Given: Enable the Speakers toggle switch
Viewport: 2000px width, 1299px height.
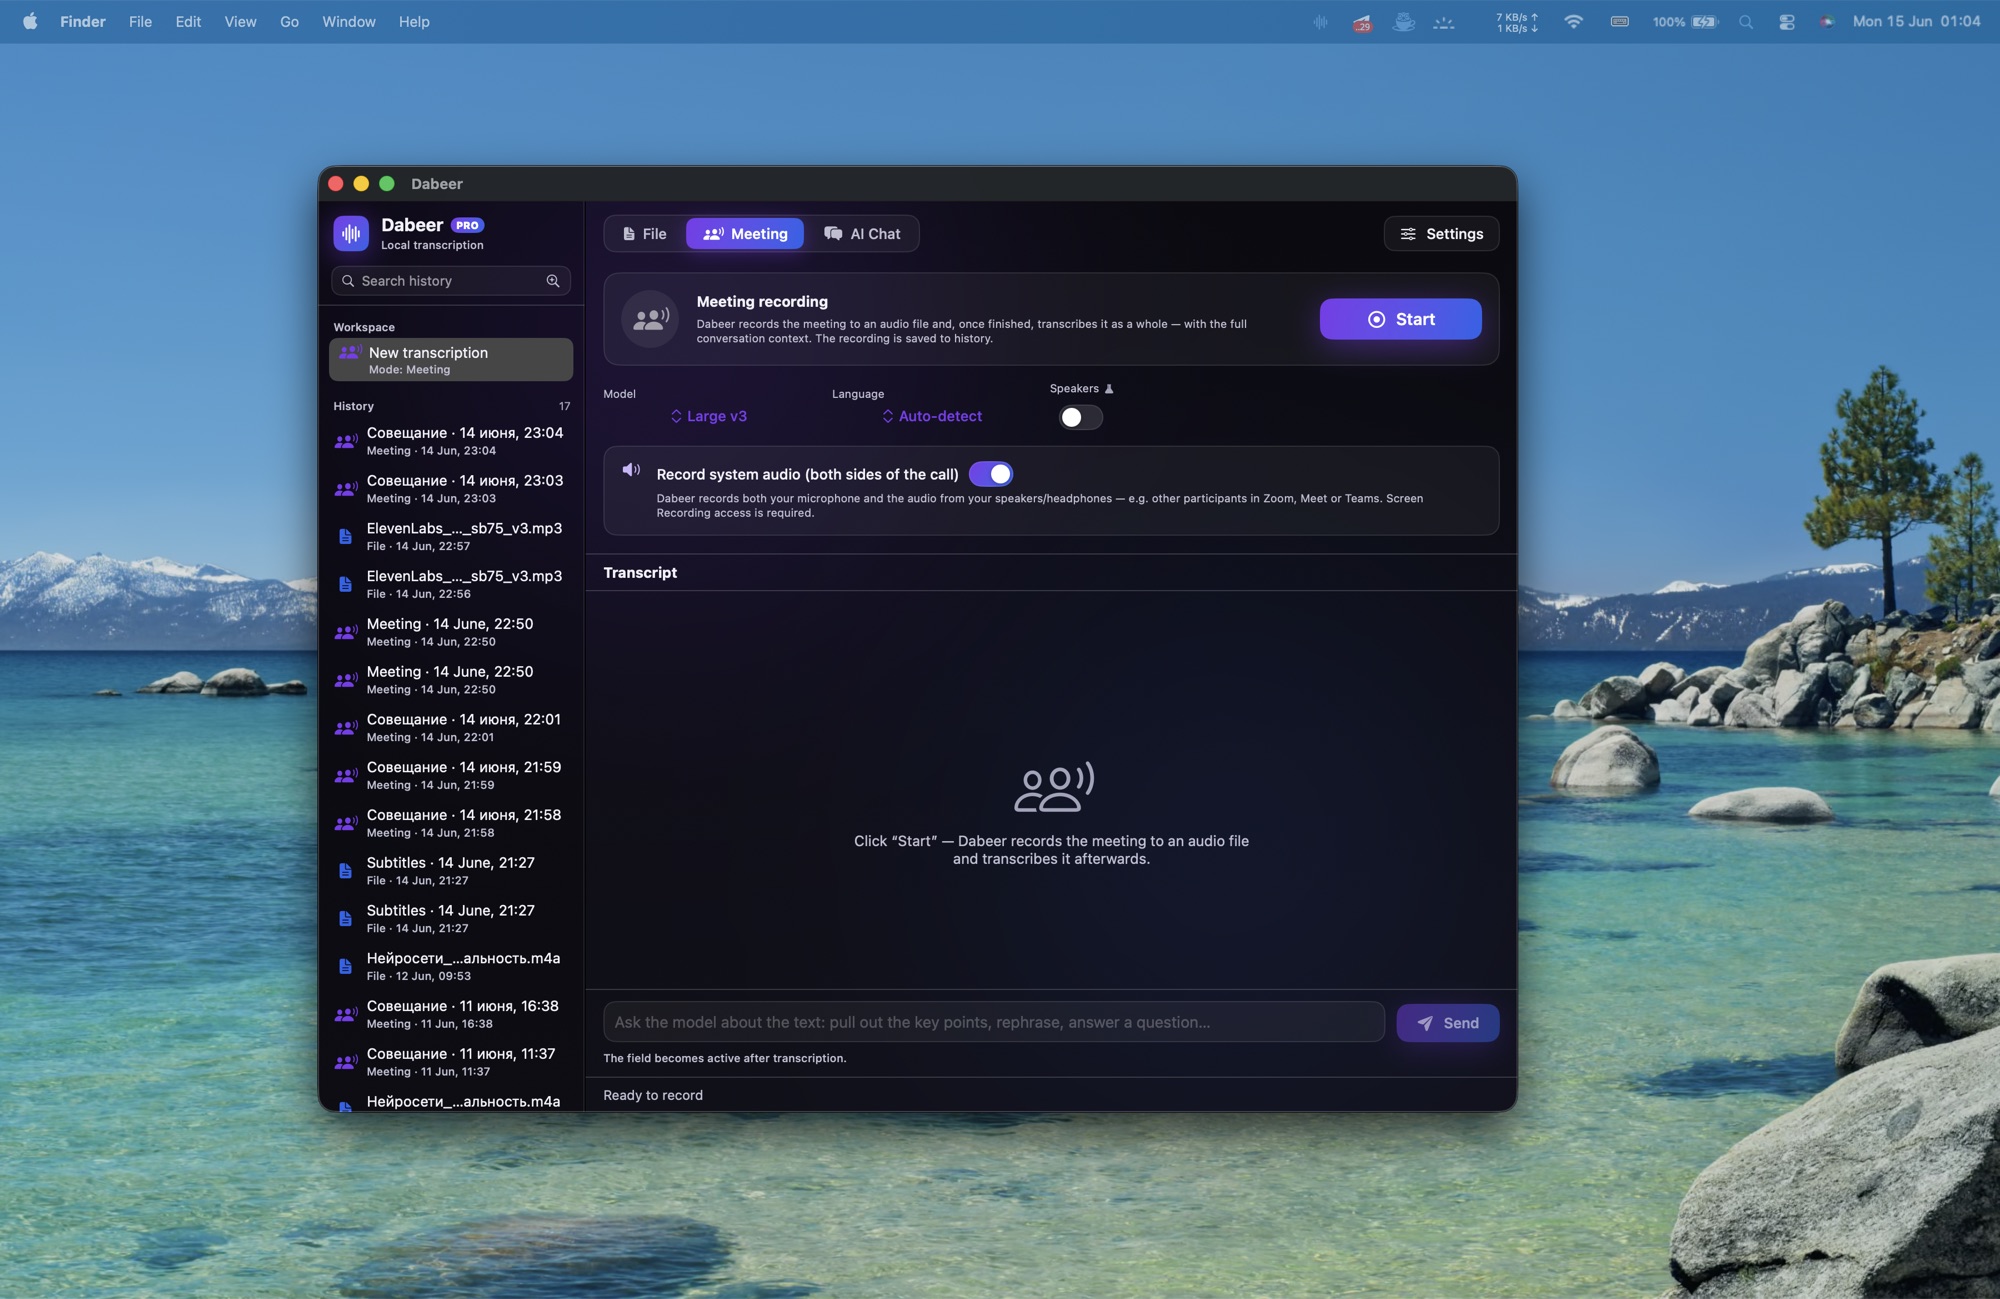Looking at the screenshot, I should [1081, 417].
